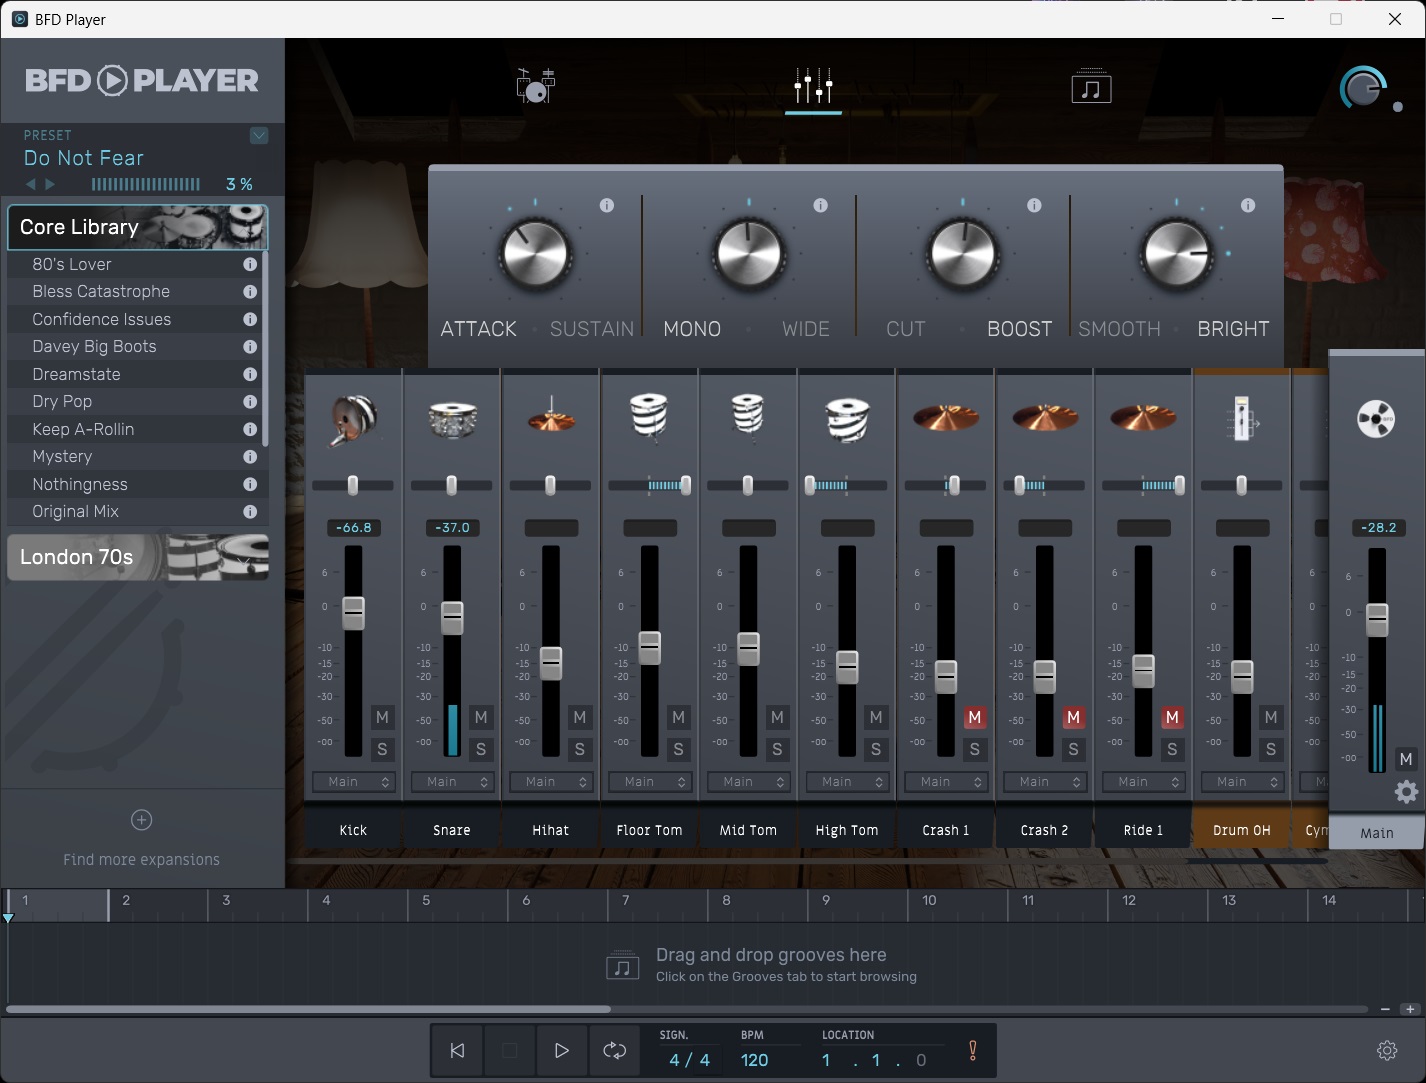Screen dimensions: 1426x1083
Task: Click the BPM value field
Action: [754, 1060]
